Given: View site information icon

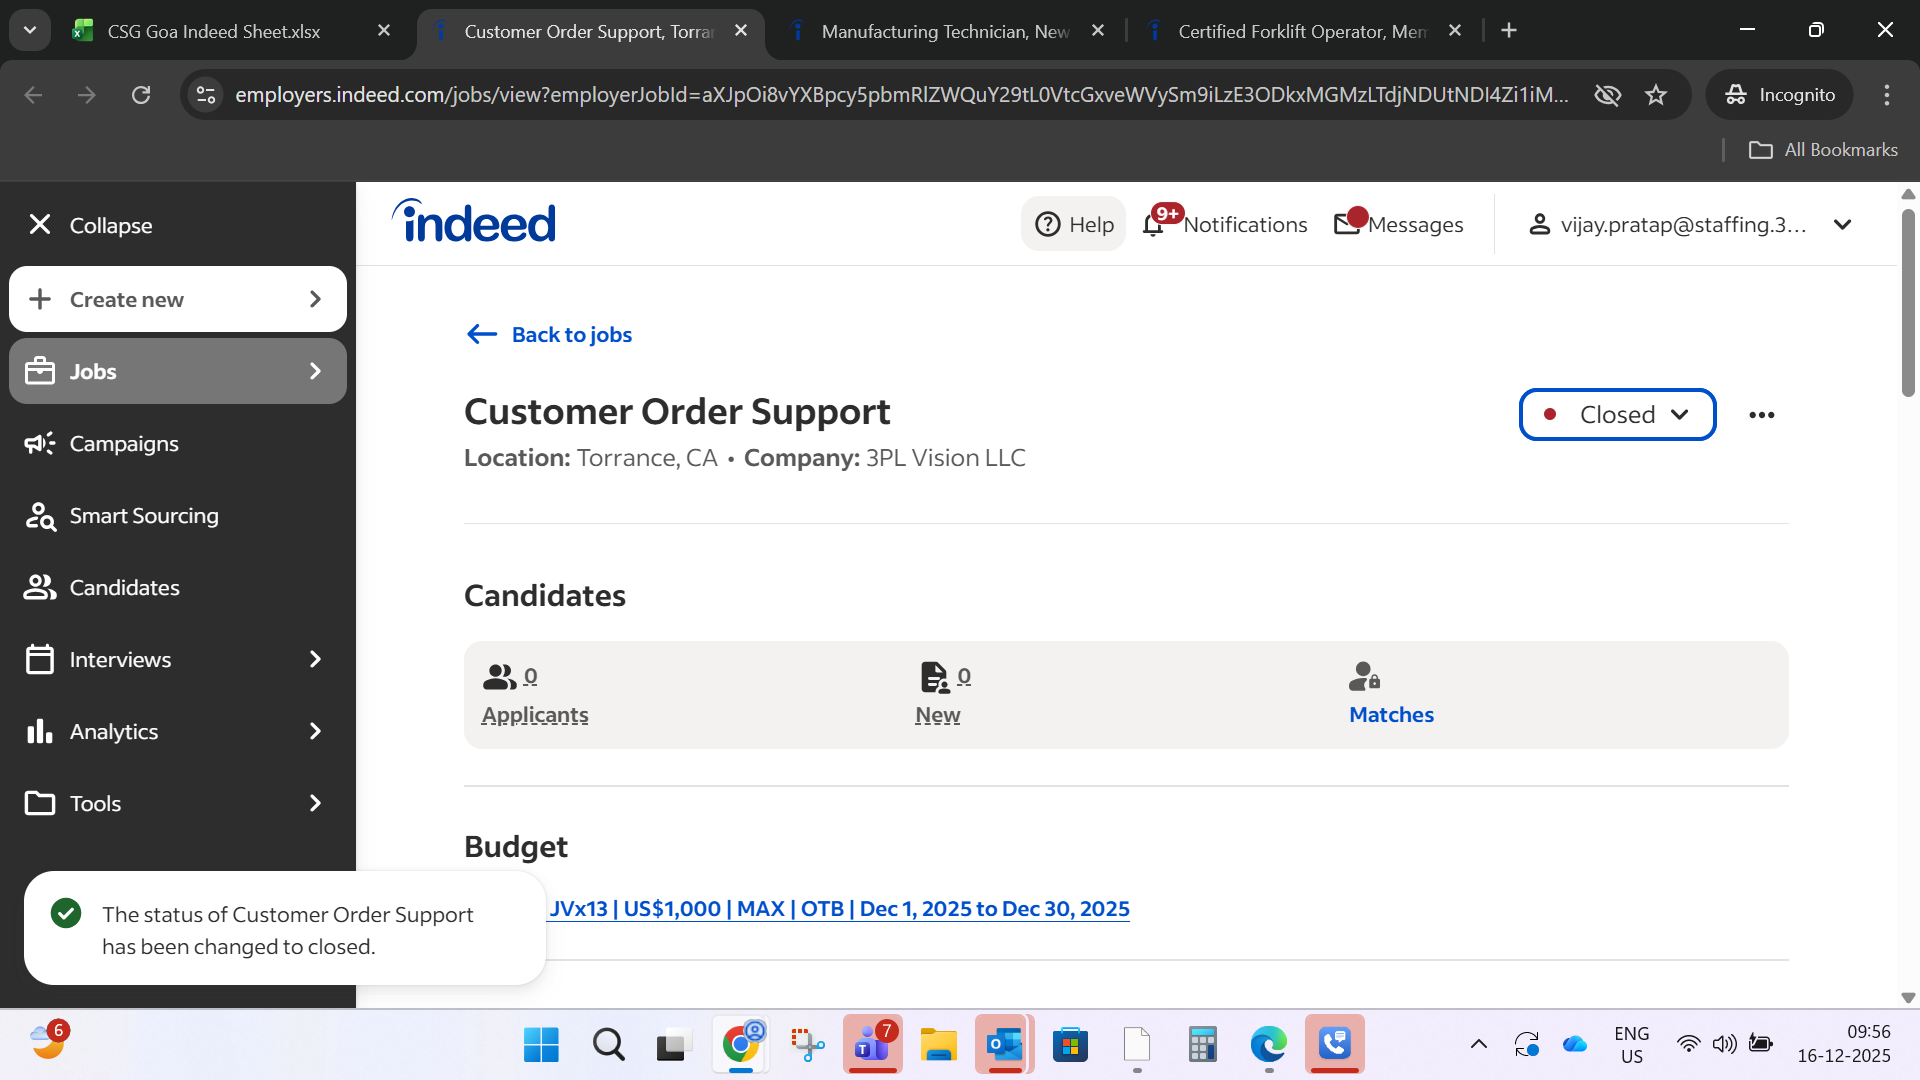Looking at the screenshot, I should [206, 94].
